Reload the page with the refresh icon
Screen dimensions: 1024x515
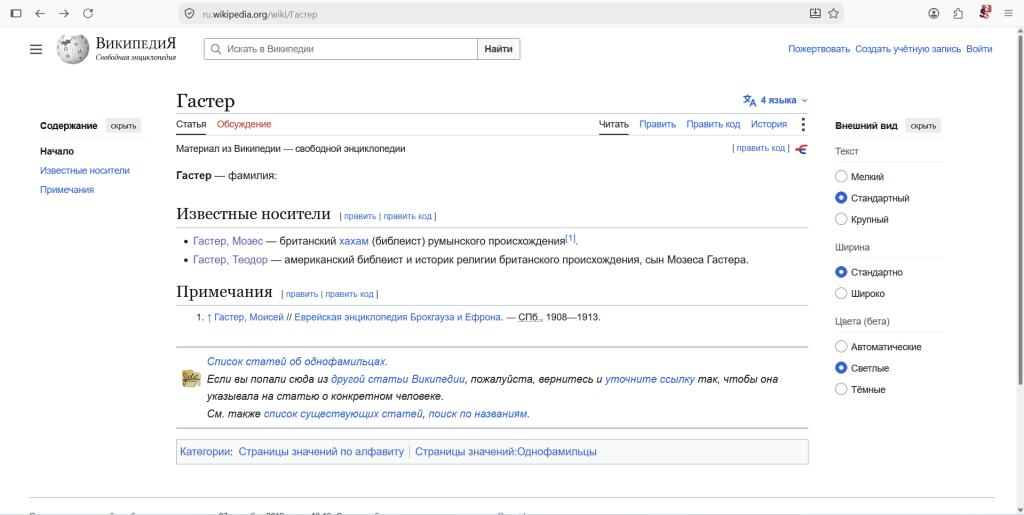pyautogui.click(x=88, y=13)
